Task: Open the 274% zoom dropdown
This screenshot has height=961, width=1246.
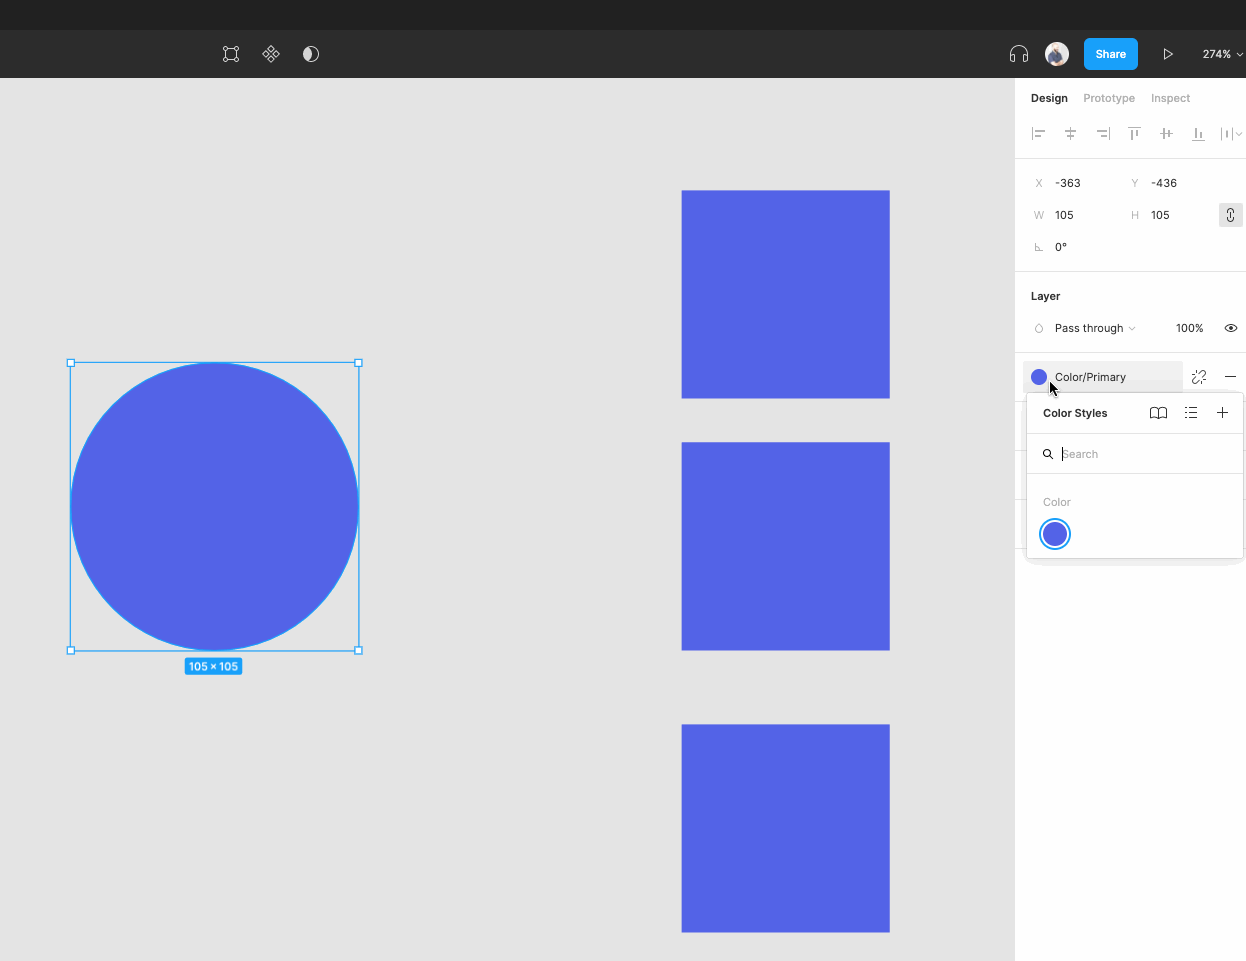Action: 1222,54
